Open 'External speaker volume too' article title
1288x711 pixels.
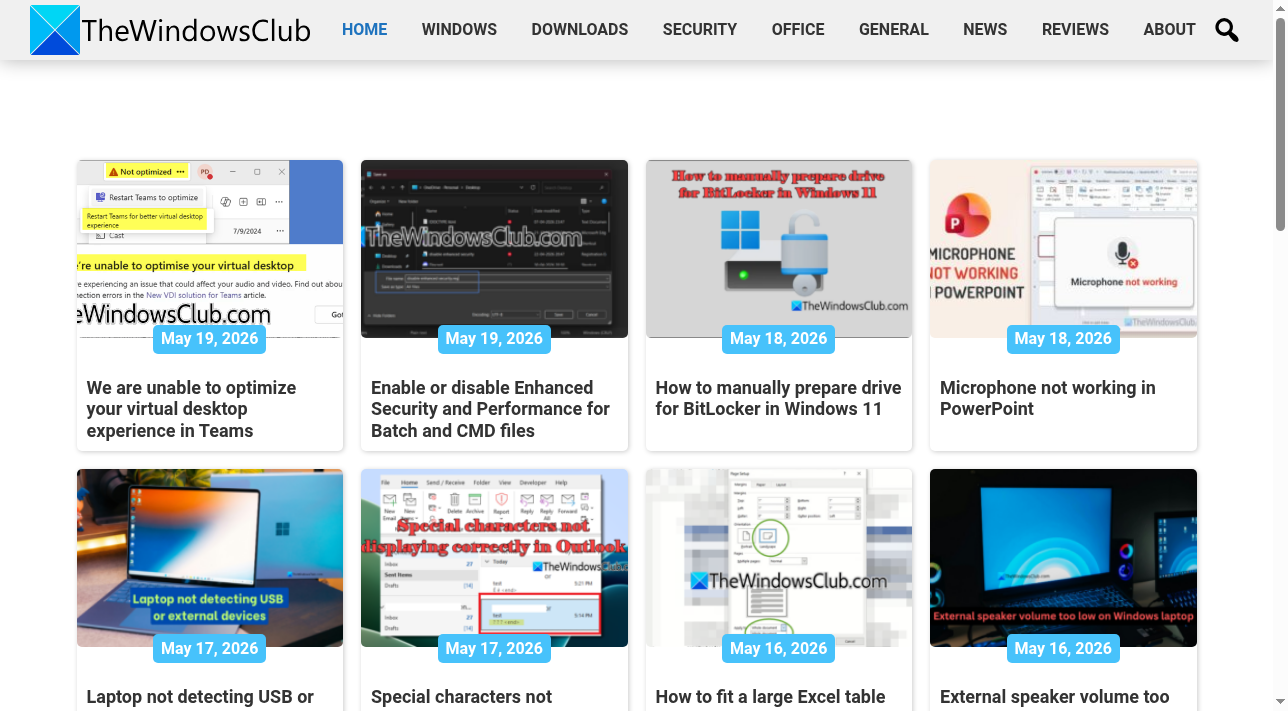1054,697
